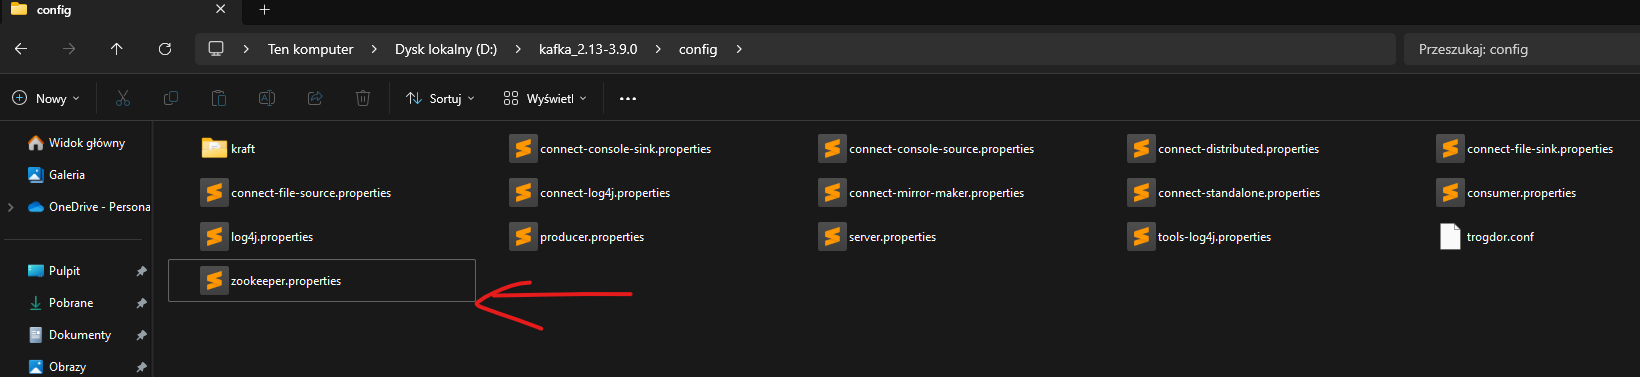Select the zookeeper.properties file icon

point(214,281)
